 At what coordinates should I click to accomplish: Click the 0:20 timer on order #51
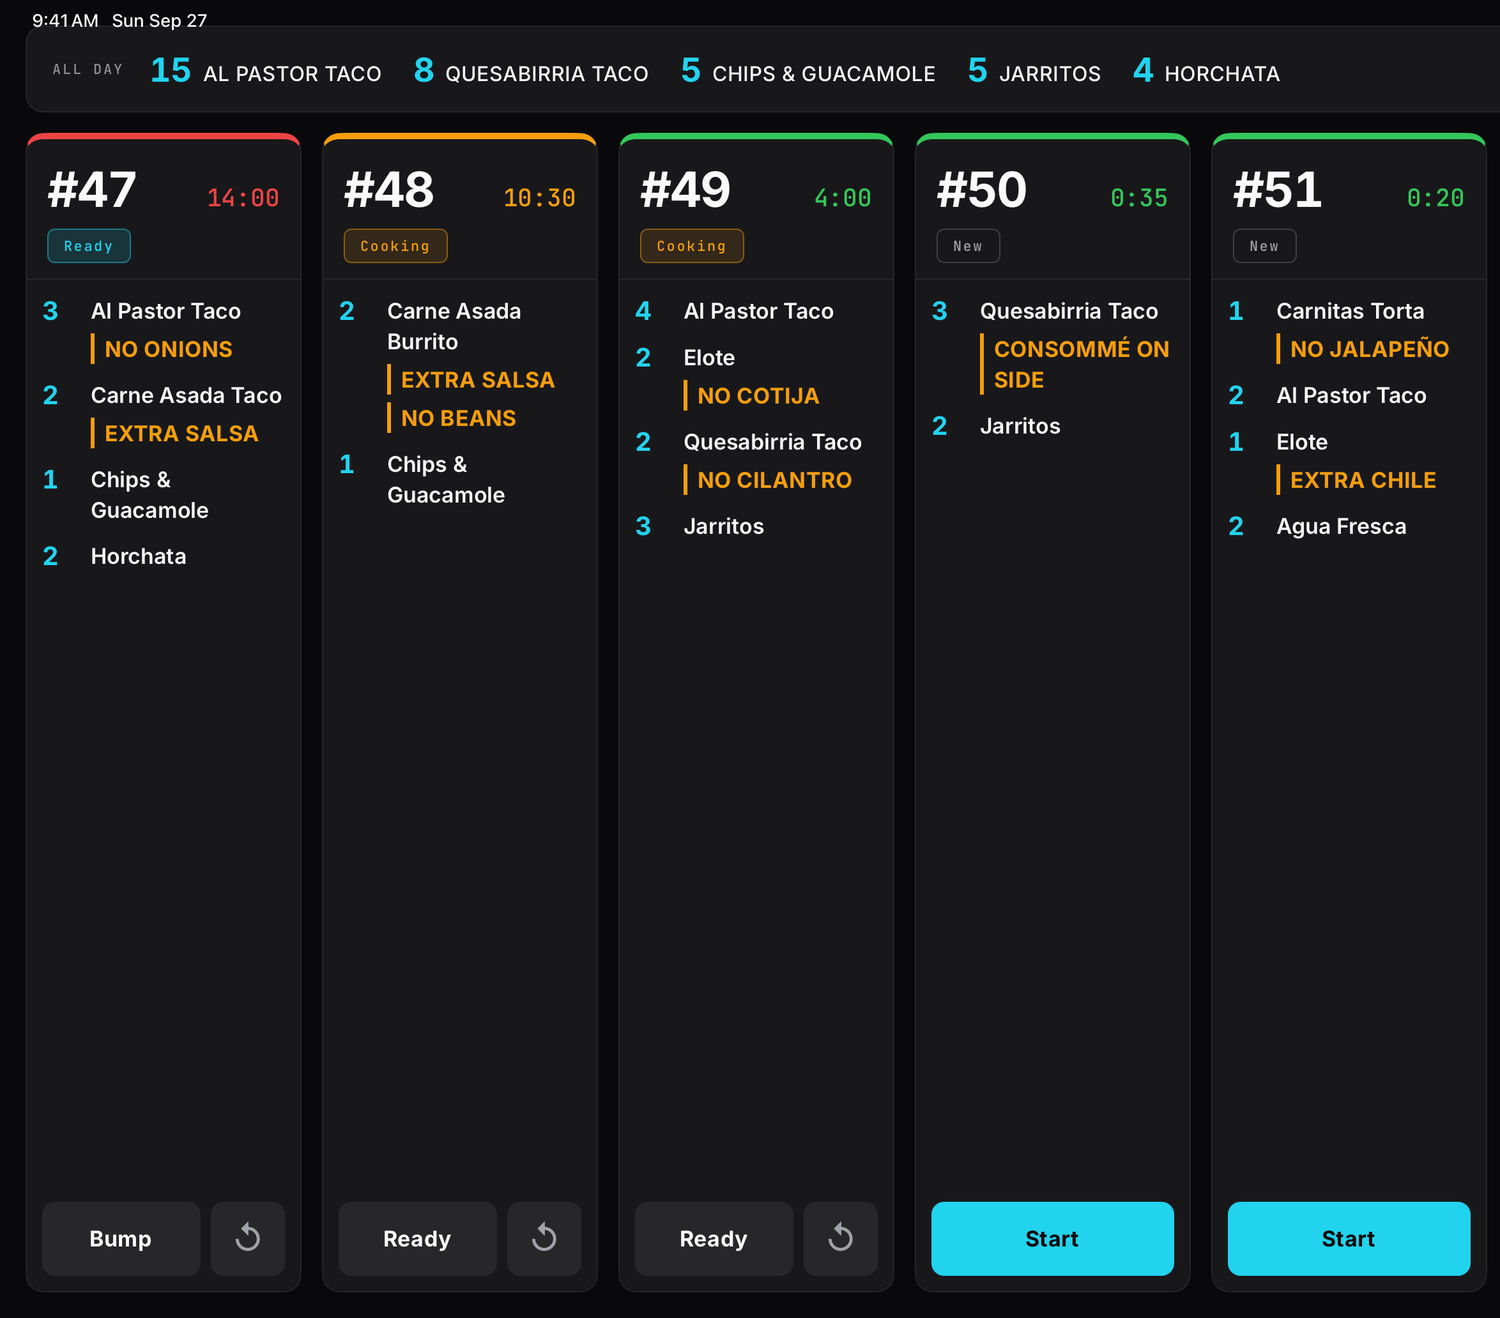(1435, 198)
